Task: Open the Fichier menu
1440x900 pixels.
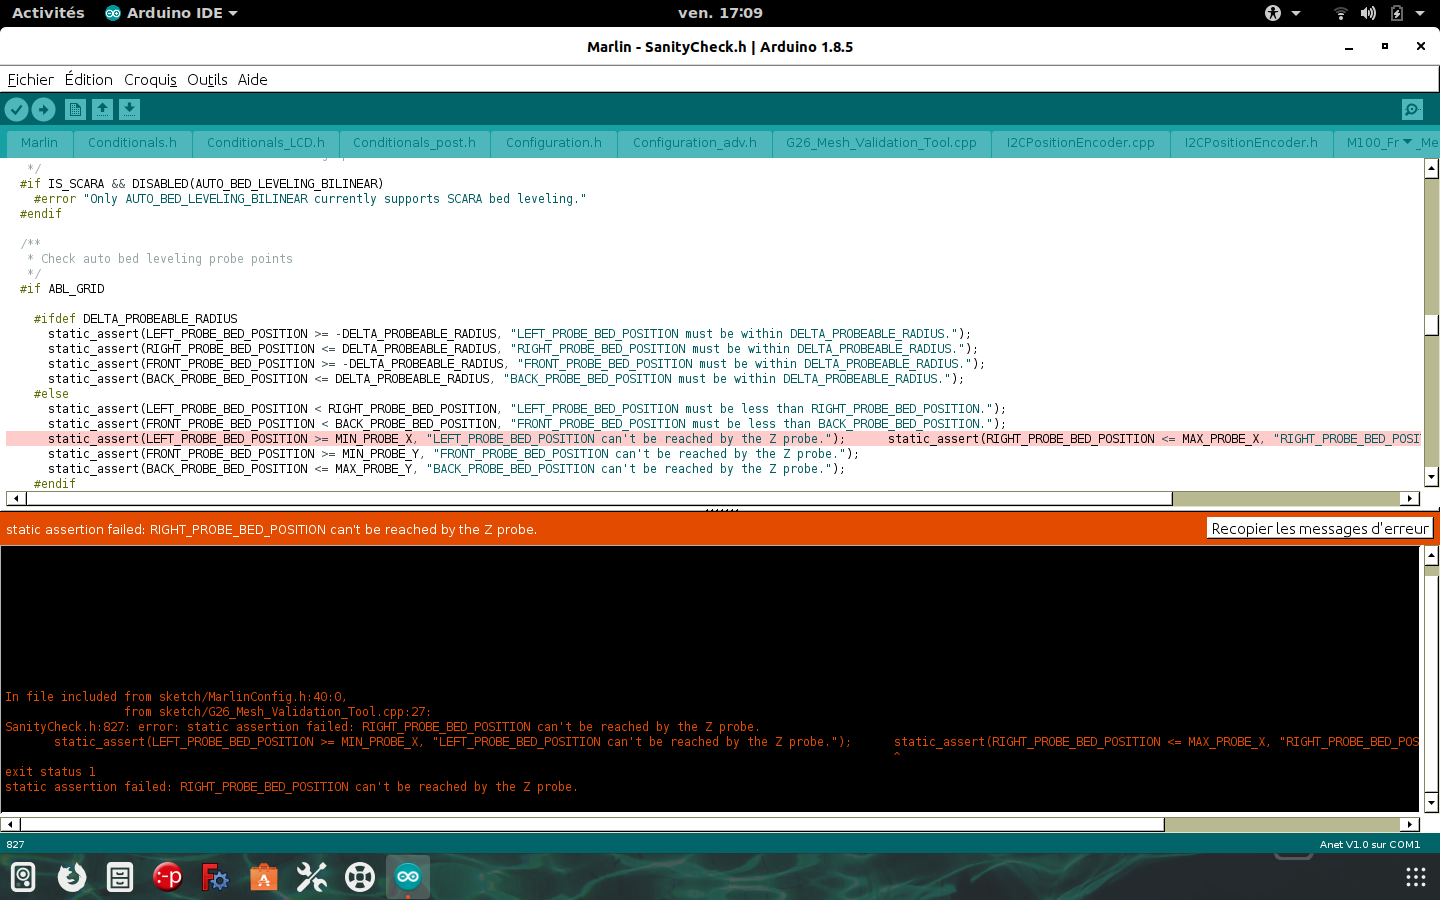Action: tap(31, 80)
